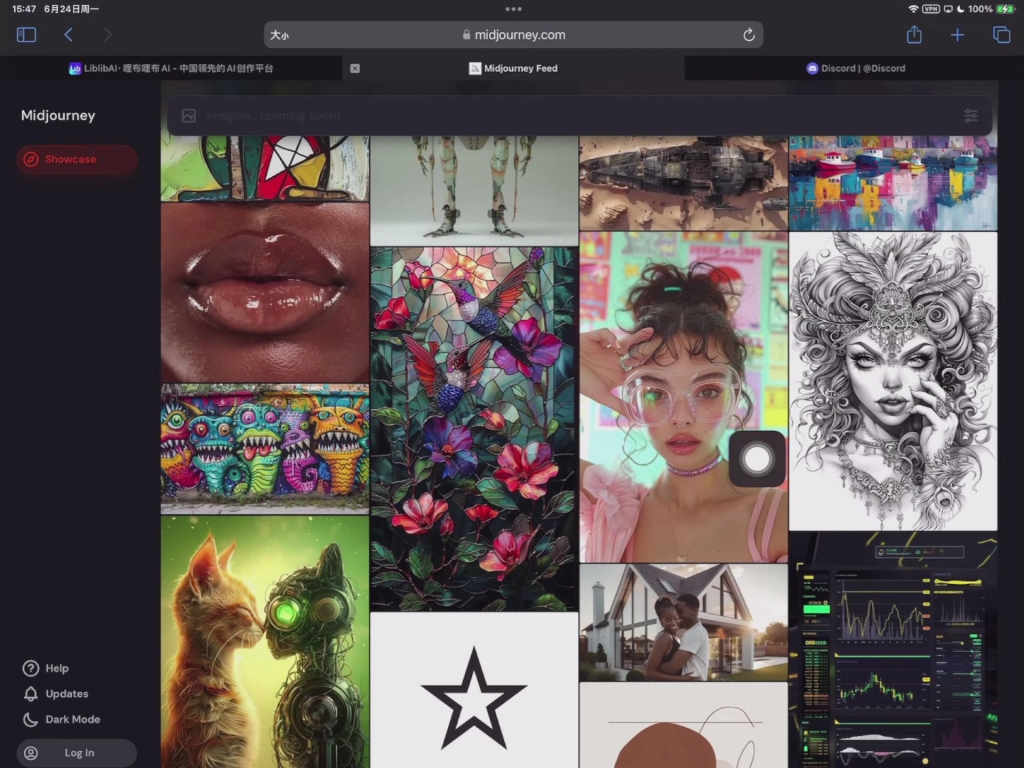
Task: Open the colorful harbor boats painting
Action: tap(893, 183)
